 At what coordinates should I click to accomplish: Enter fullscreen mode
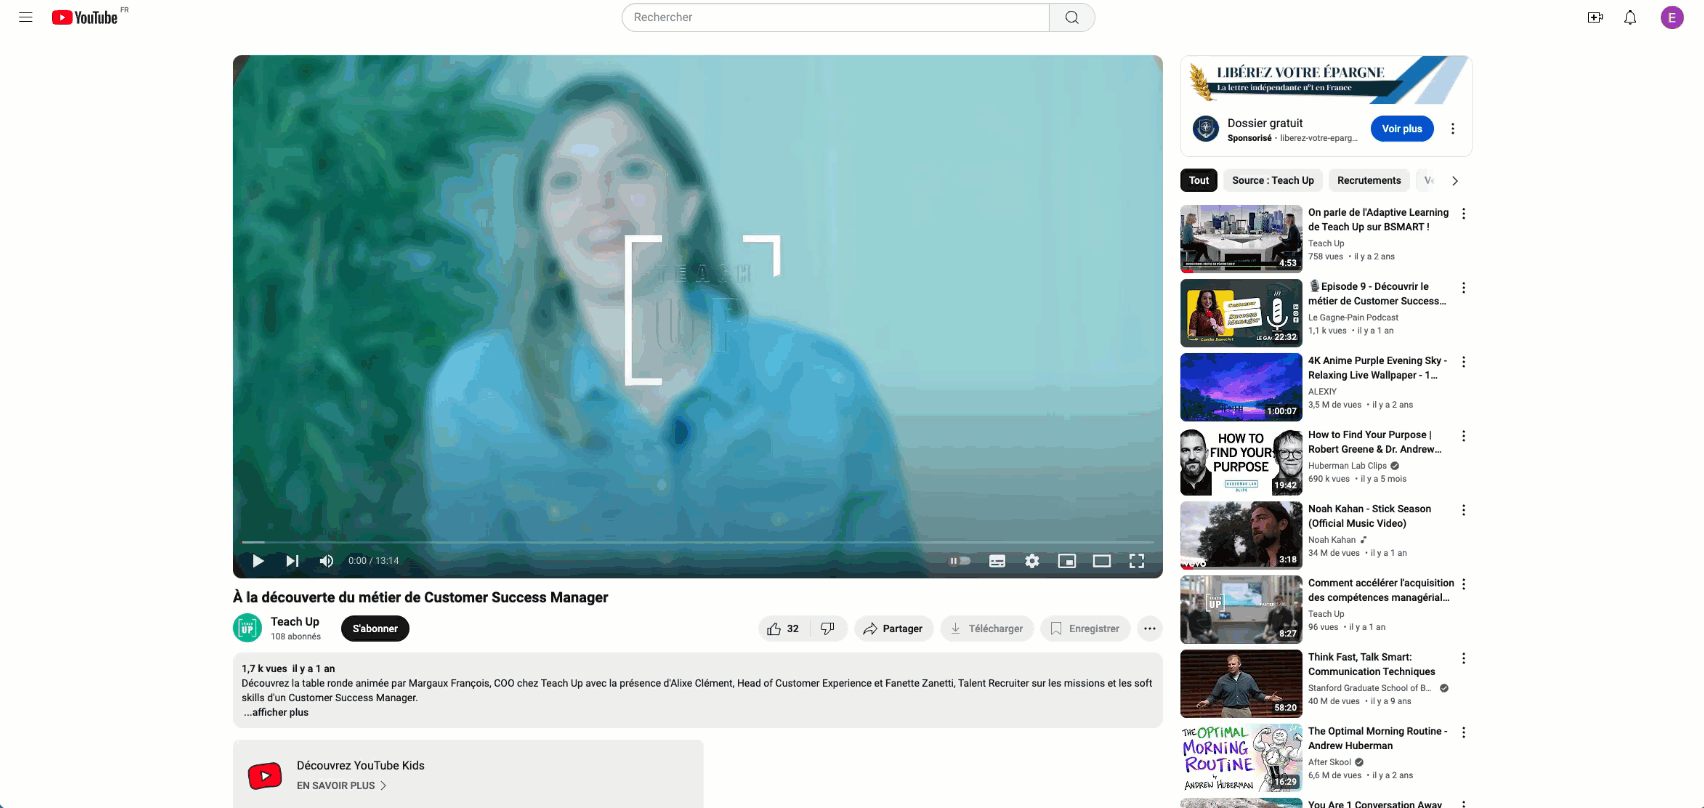[x=1137, y=561]
